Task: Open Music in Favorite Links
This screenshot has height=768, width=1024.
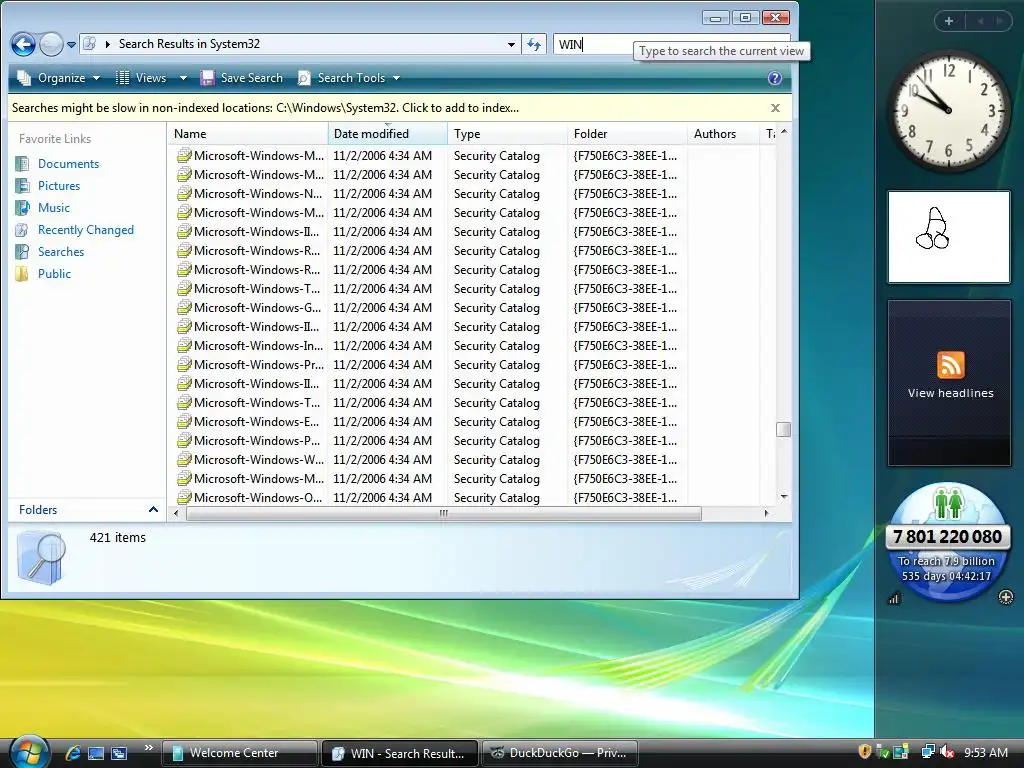Action: coord(54,208)
